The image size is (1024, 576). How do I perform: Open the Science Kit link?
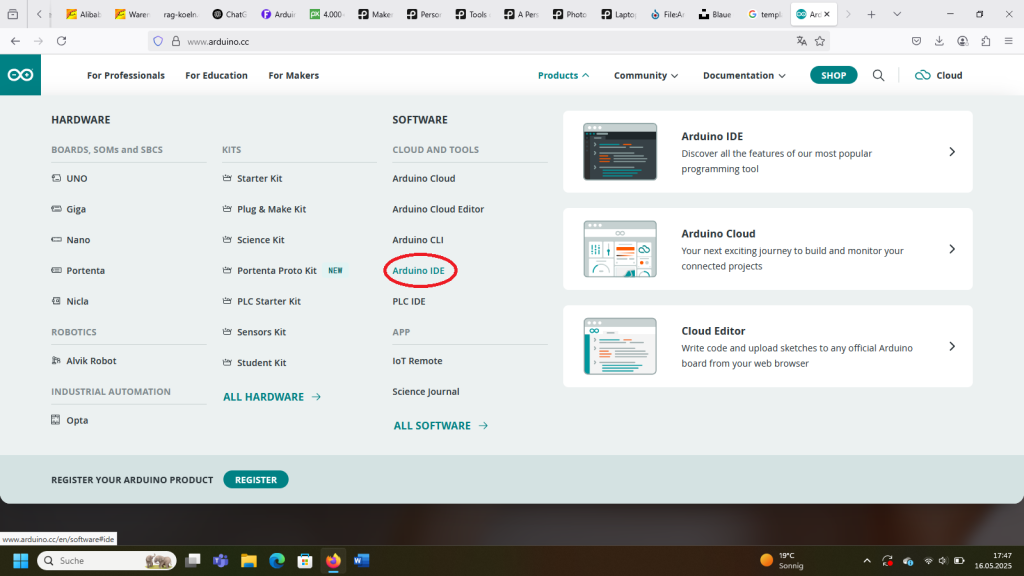pyautogui.click(x=253, y=240)
